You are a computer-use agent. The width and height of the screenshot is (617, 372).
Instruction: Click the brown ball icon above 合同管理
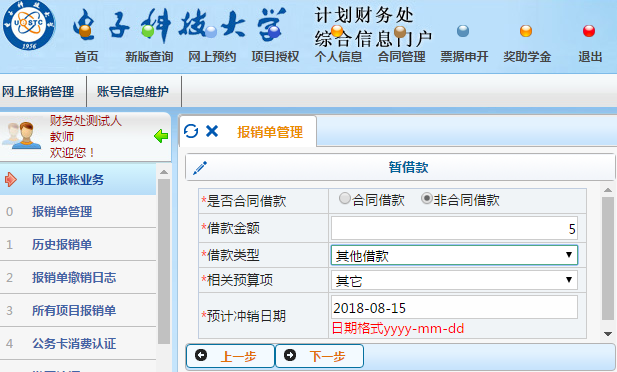point(400,31)
